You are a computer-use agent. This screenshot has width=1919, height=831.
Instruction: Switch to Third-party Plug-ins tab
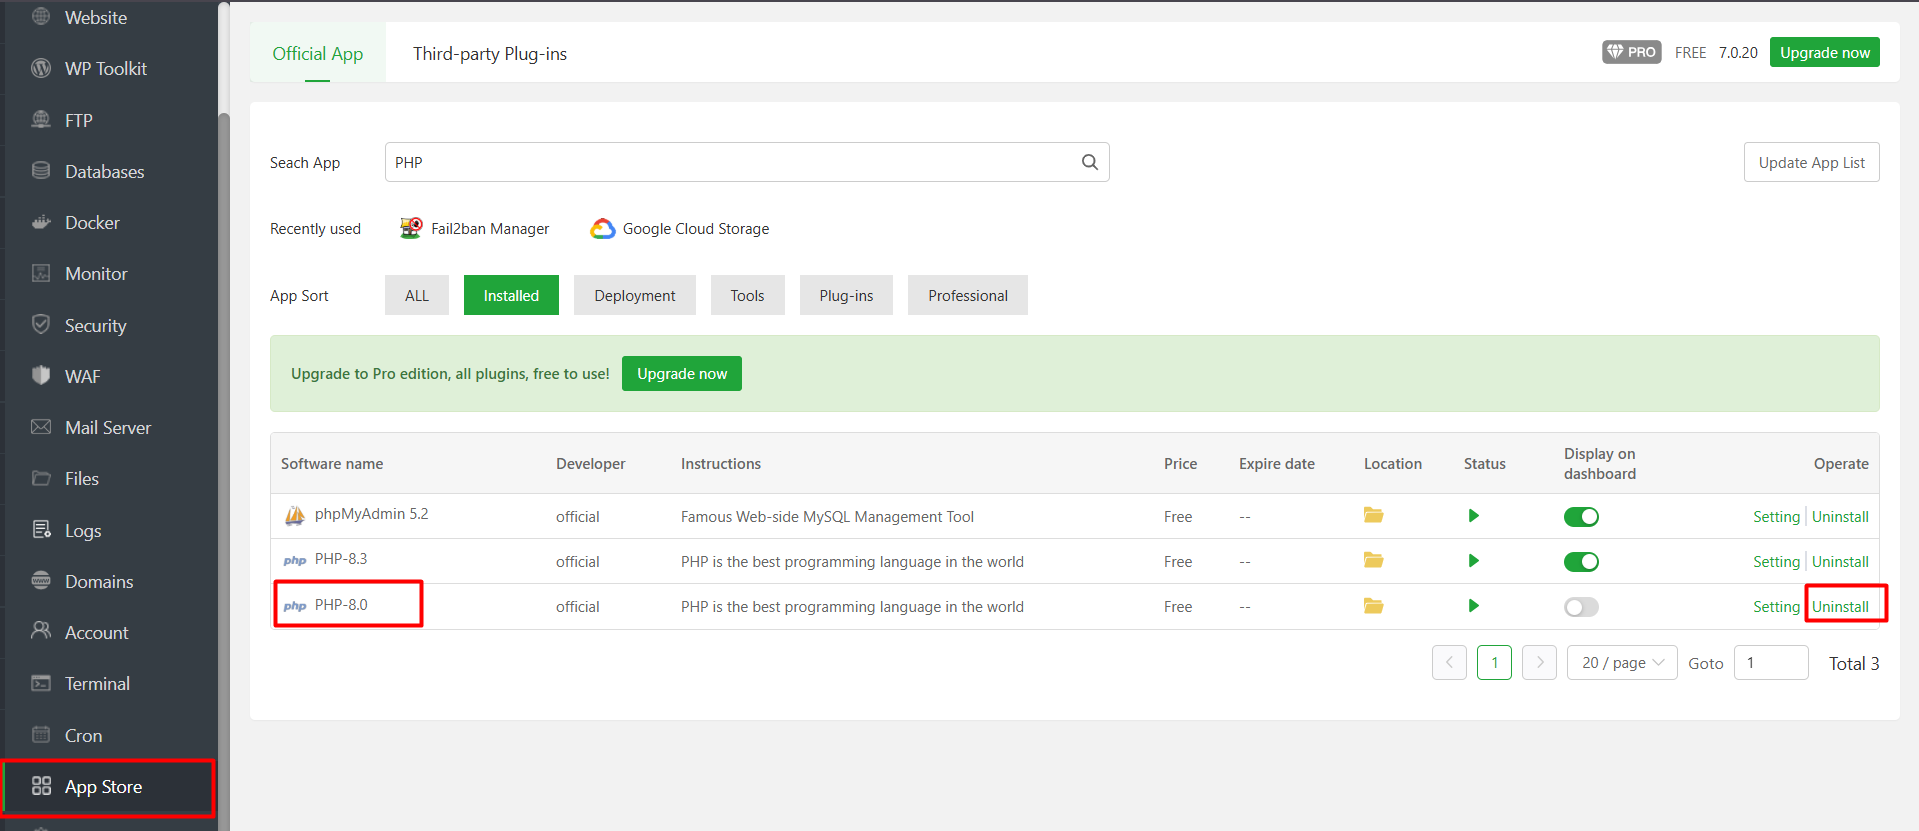(490, 53)
